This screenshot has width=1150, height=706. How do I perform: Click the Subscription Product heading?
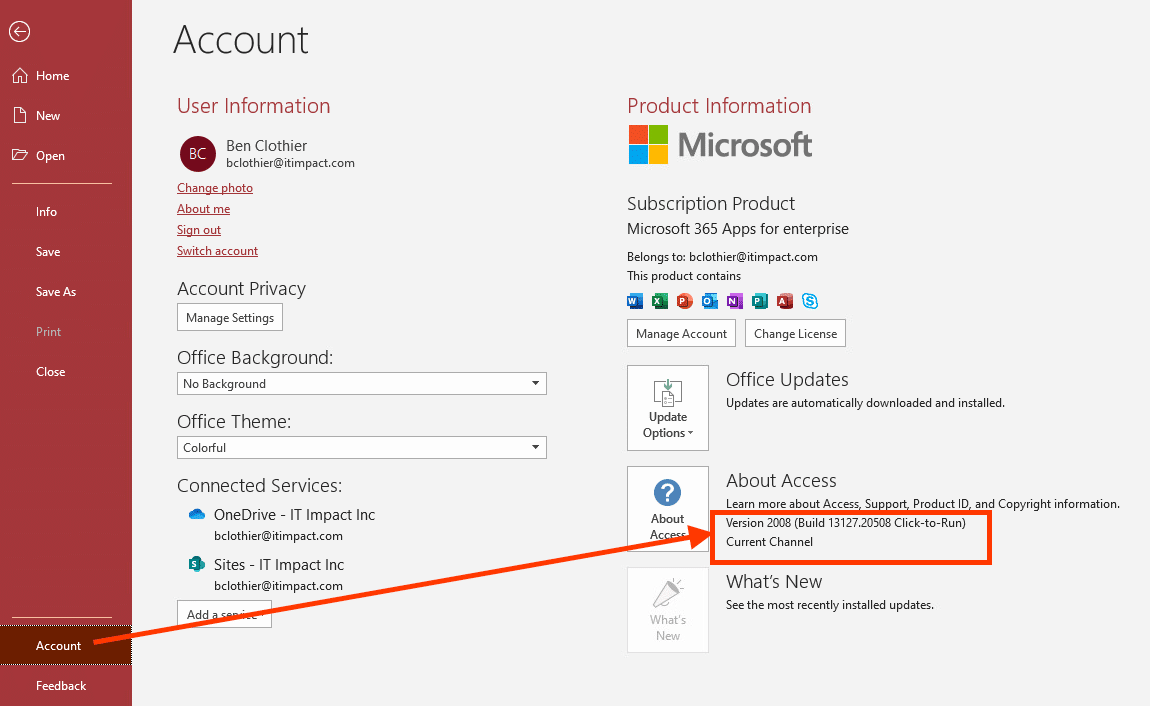point(711,204)
